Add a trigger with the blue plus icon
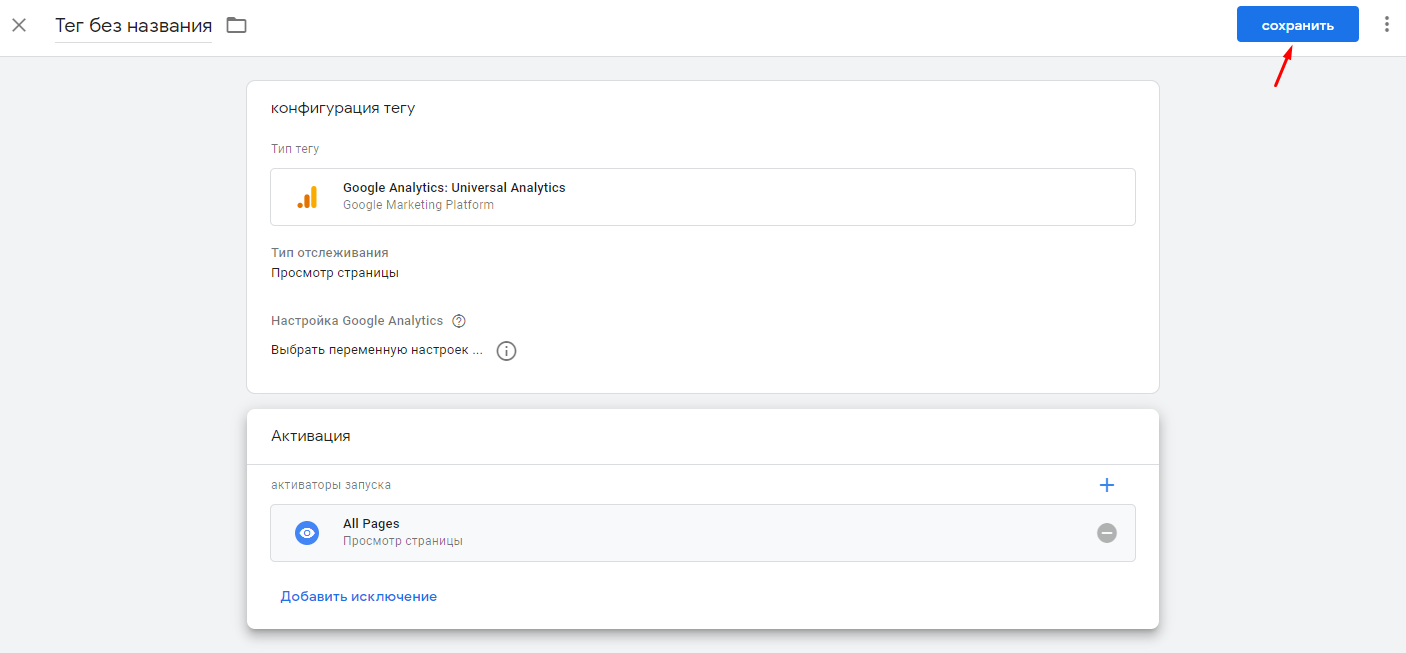Screen dimensions: 1406x653 point(1106,485)
